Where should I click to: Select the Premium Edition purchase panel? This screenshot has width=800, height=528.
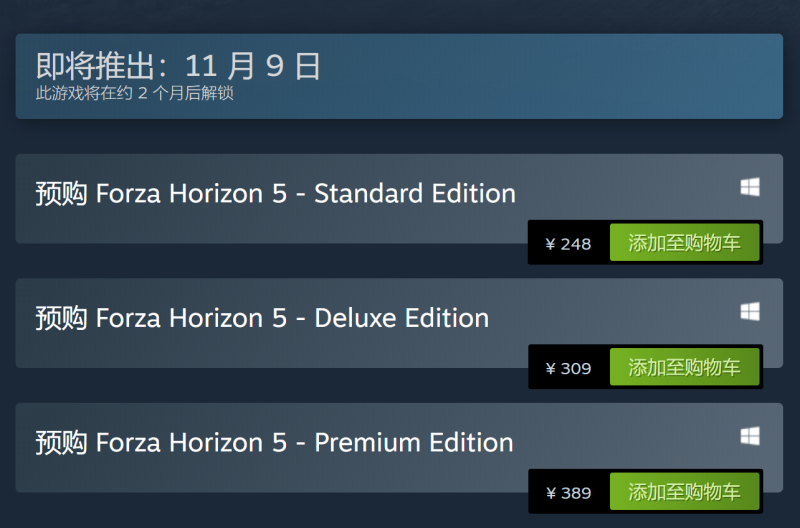tap(399, 447)
